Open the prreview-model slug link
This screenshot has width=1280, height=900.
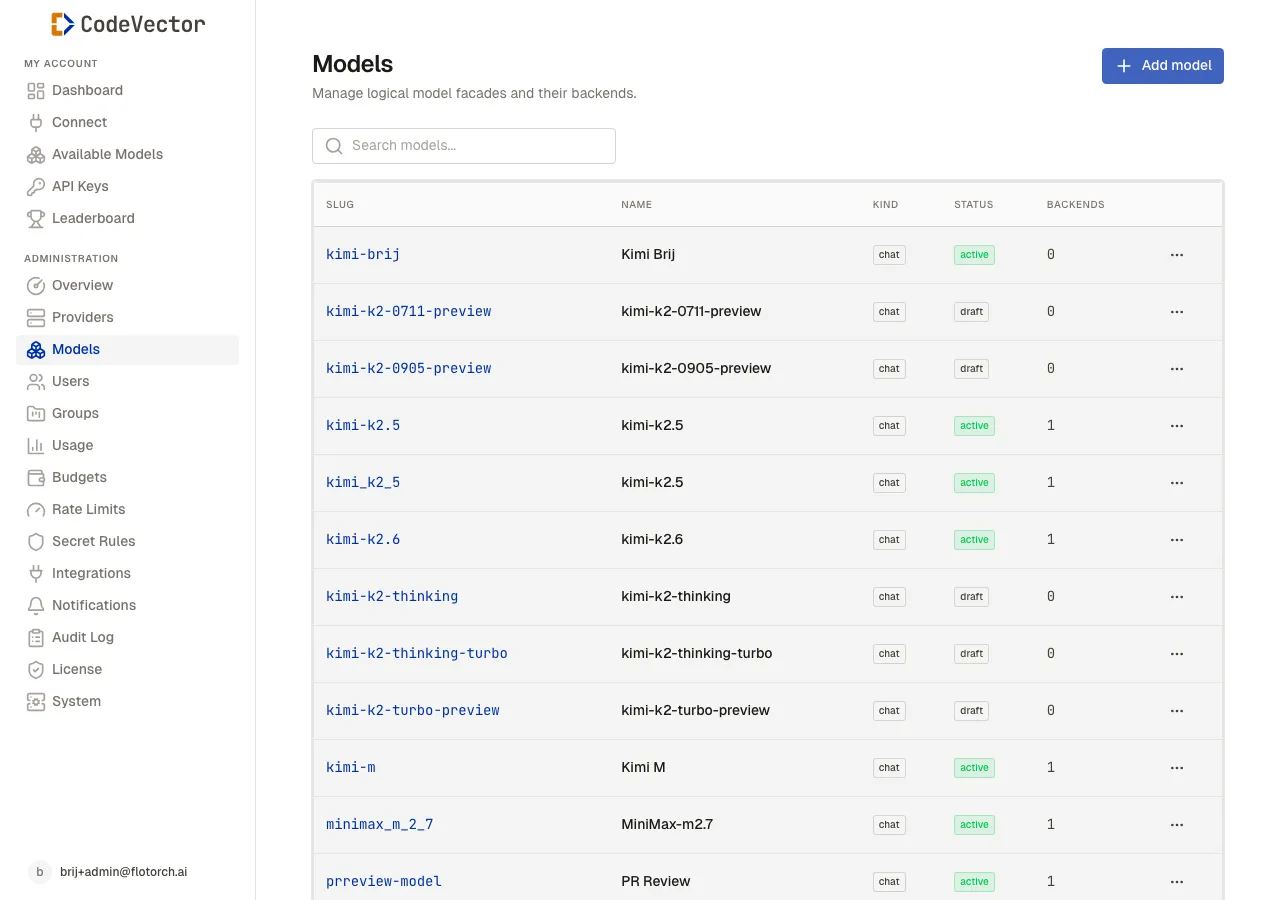(x=384, y=882)
